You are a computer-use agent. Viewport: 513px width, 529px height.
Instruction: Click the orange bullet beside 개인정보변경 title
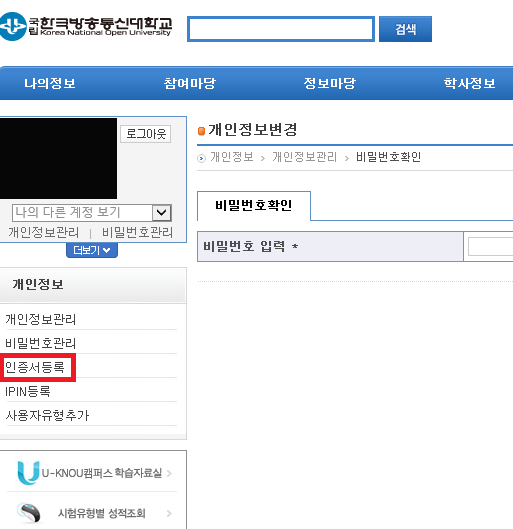[201, 131]
